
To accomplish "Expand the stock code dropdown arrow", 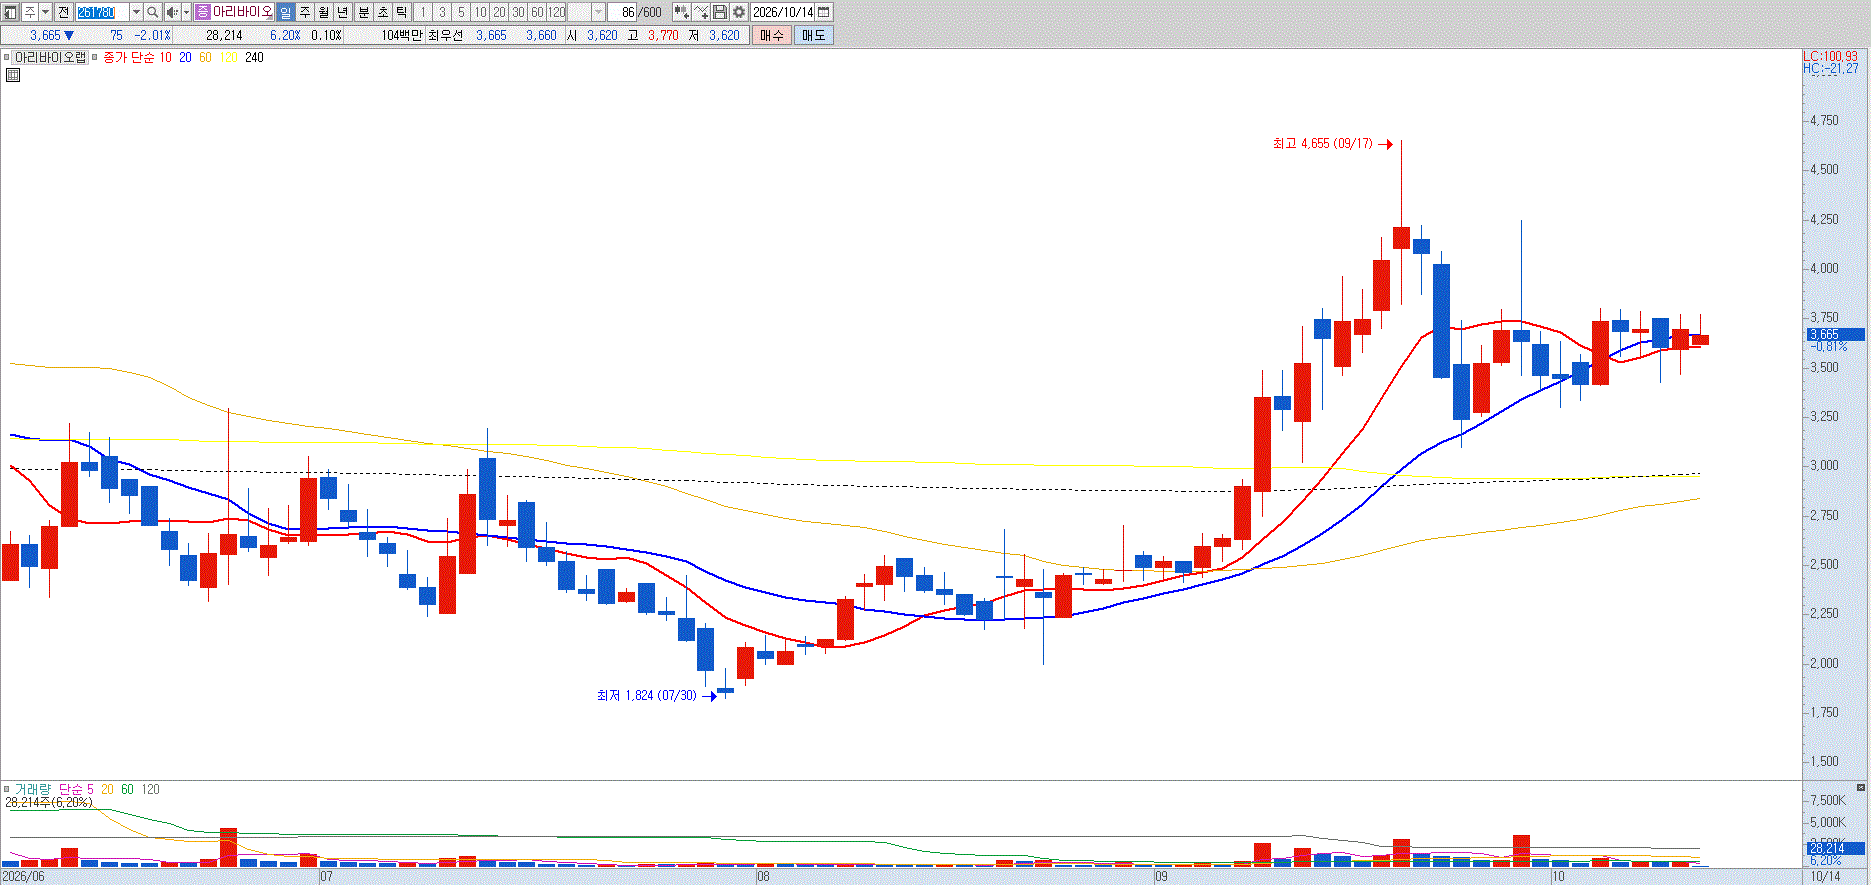I will pos(136,12).
